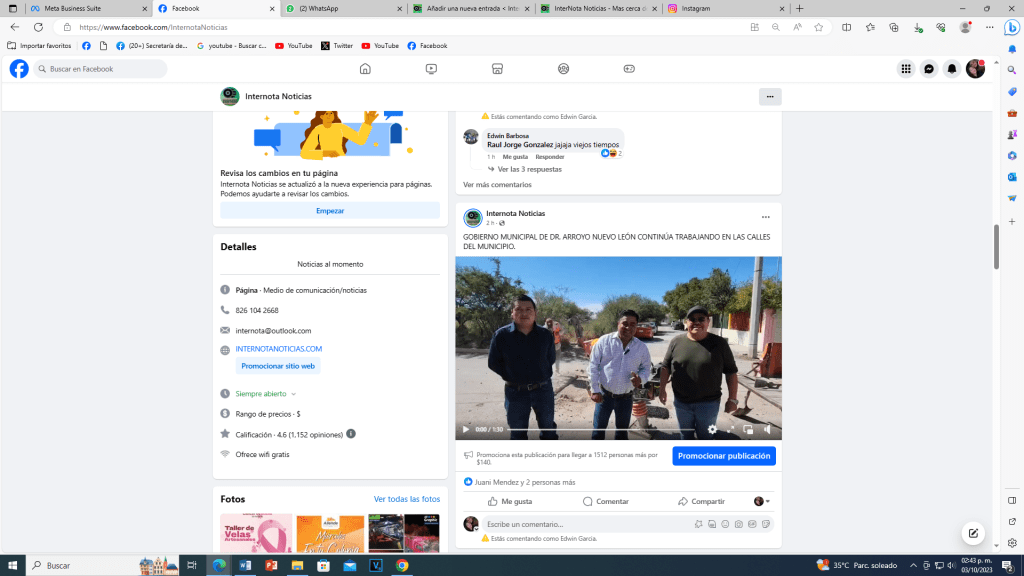
Task: Open Facebook Home icon
Action: click(x=365, y=69)
